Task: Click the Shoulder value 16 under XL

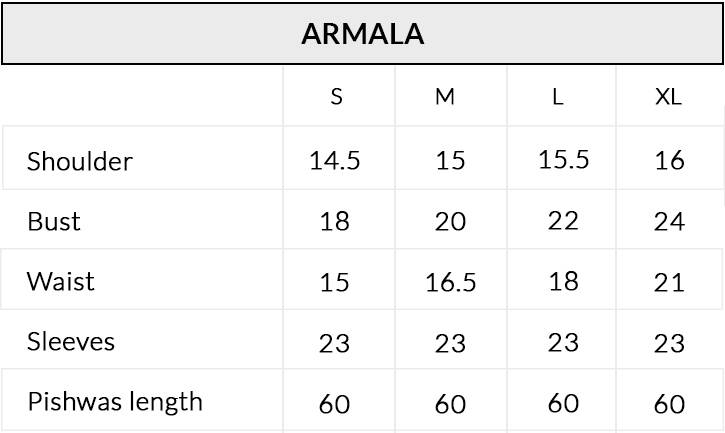Action: click(x=669, y=161)
